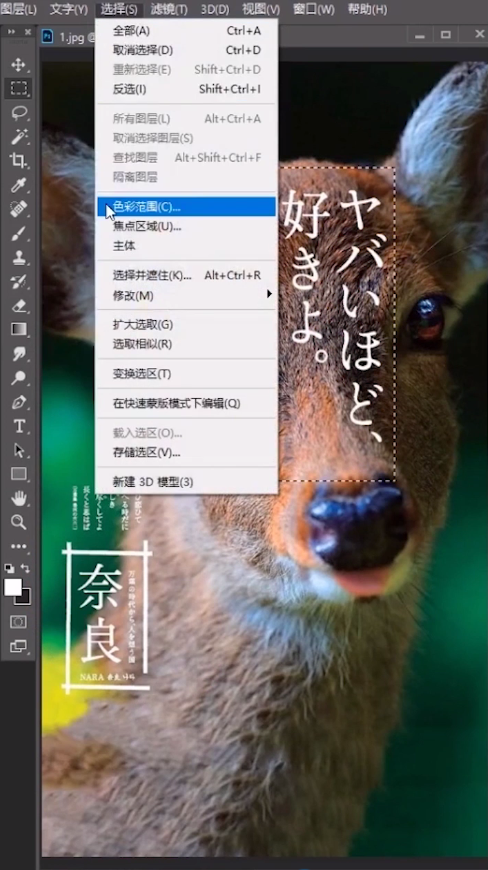Close the tools panel with X
488x870 pixels.
(x=28, y=32)
